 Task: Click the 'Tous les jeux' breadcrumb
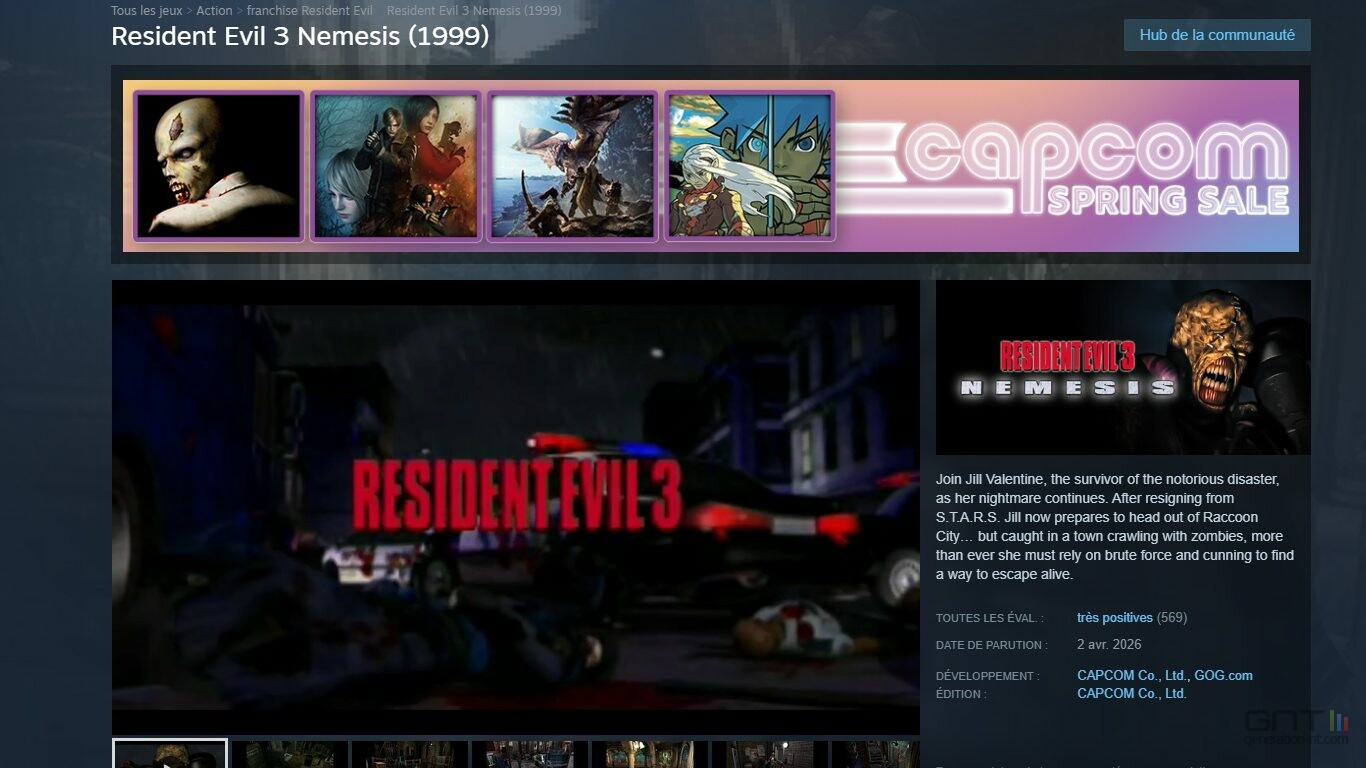pos(146,11)
